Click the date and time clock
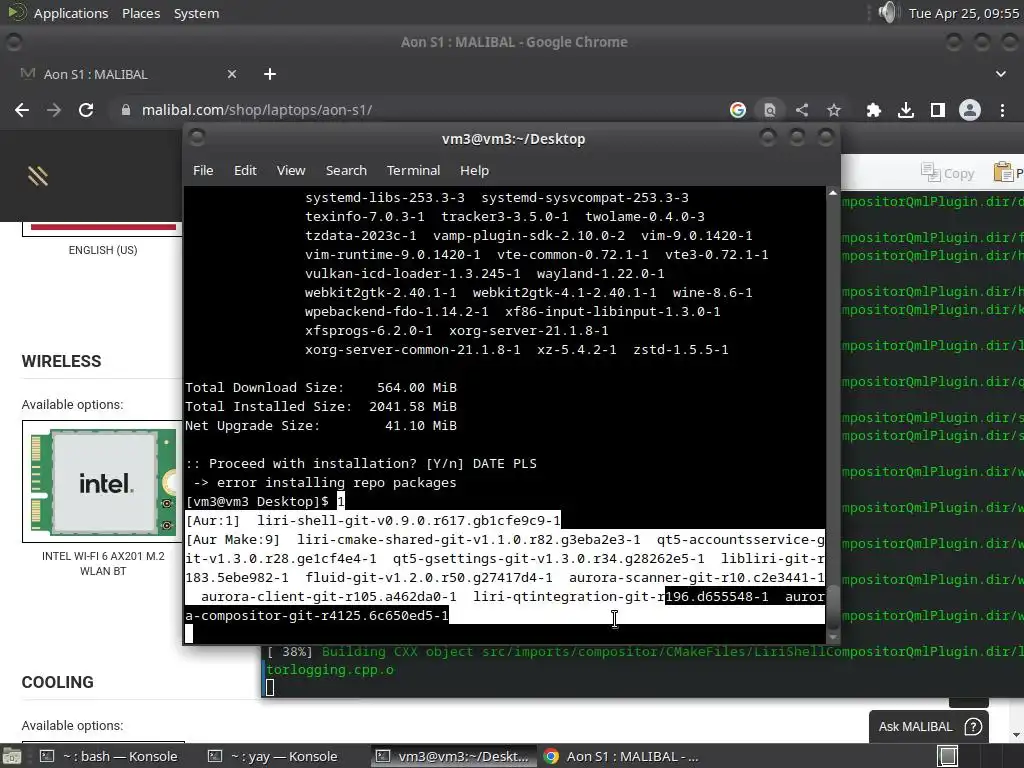Image resolution: width=1024 pixels, height=768 pixels. click(x=963, y=13)
